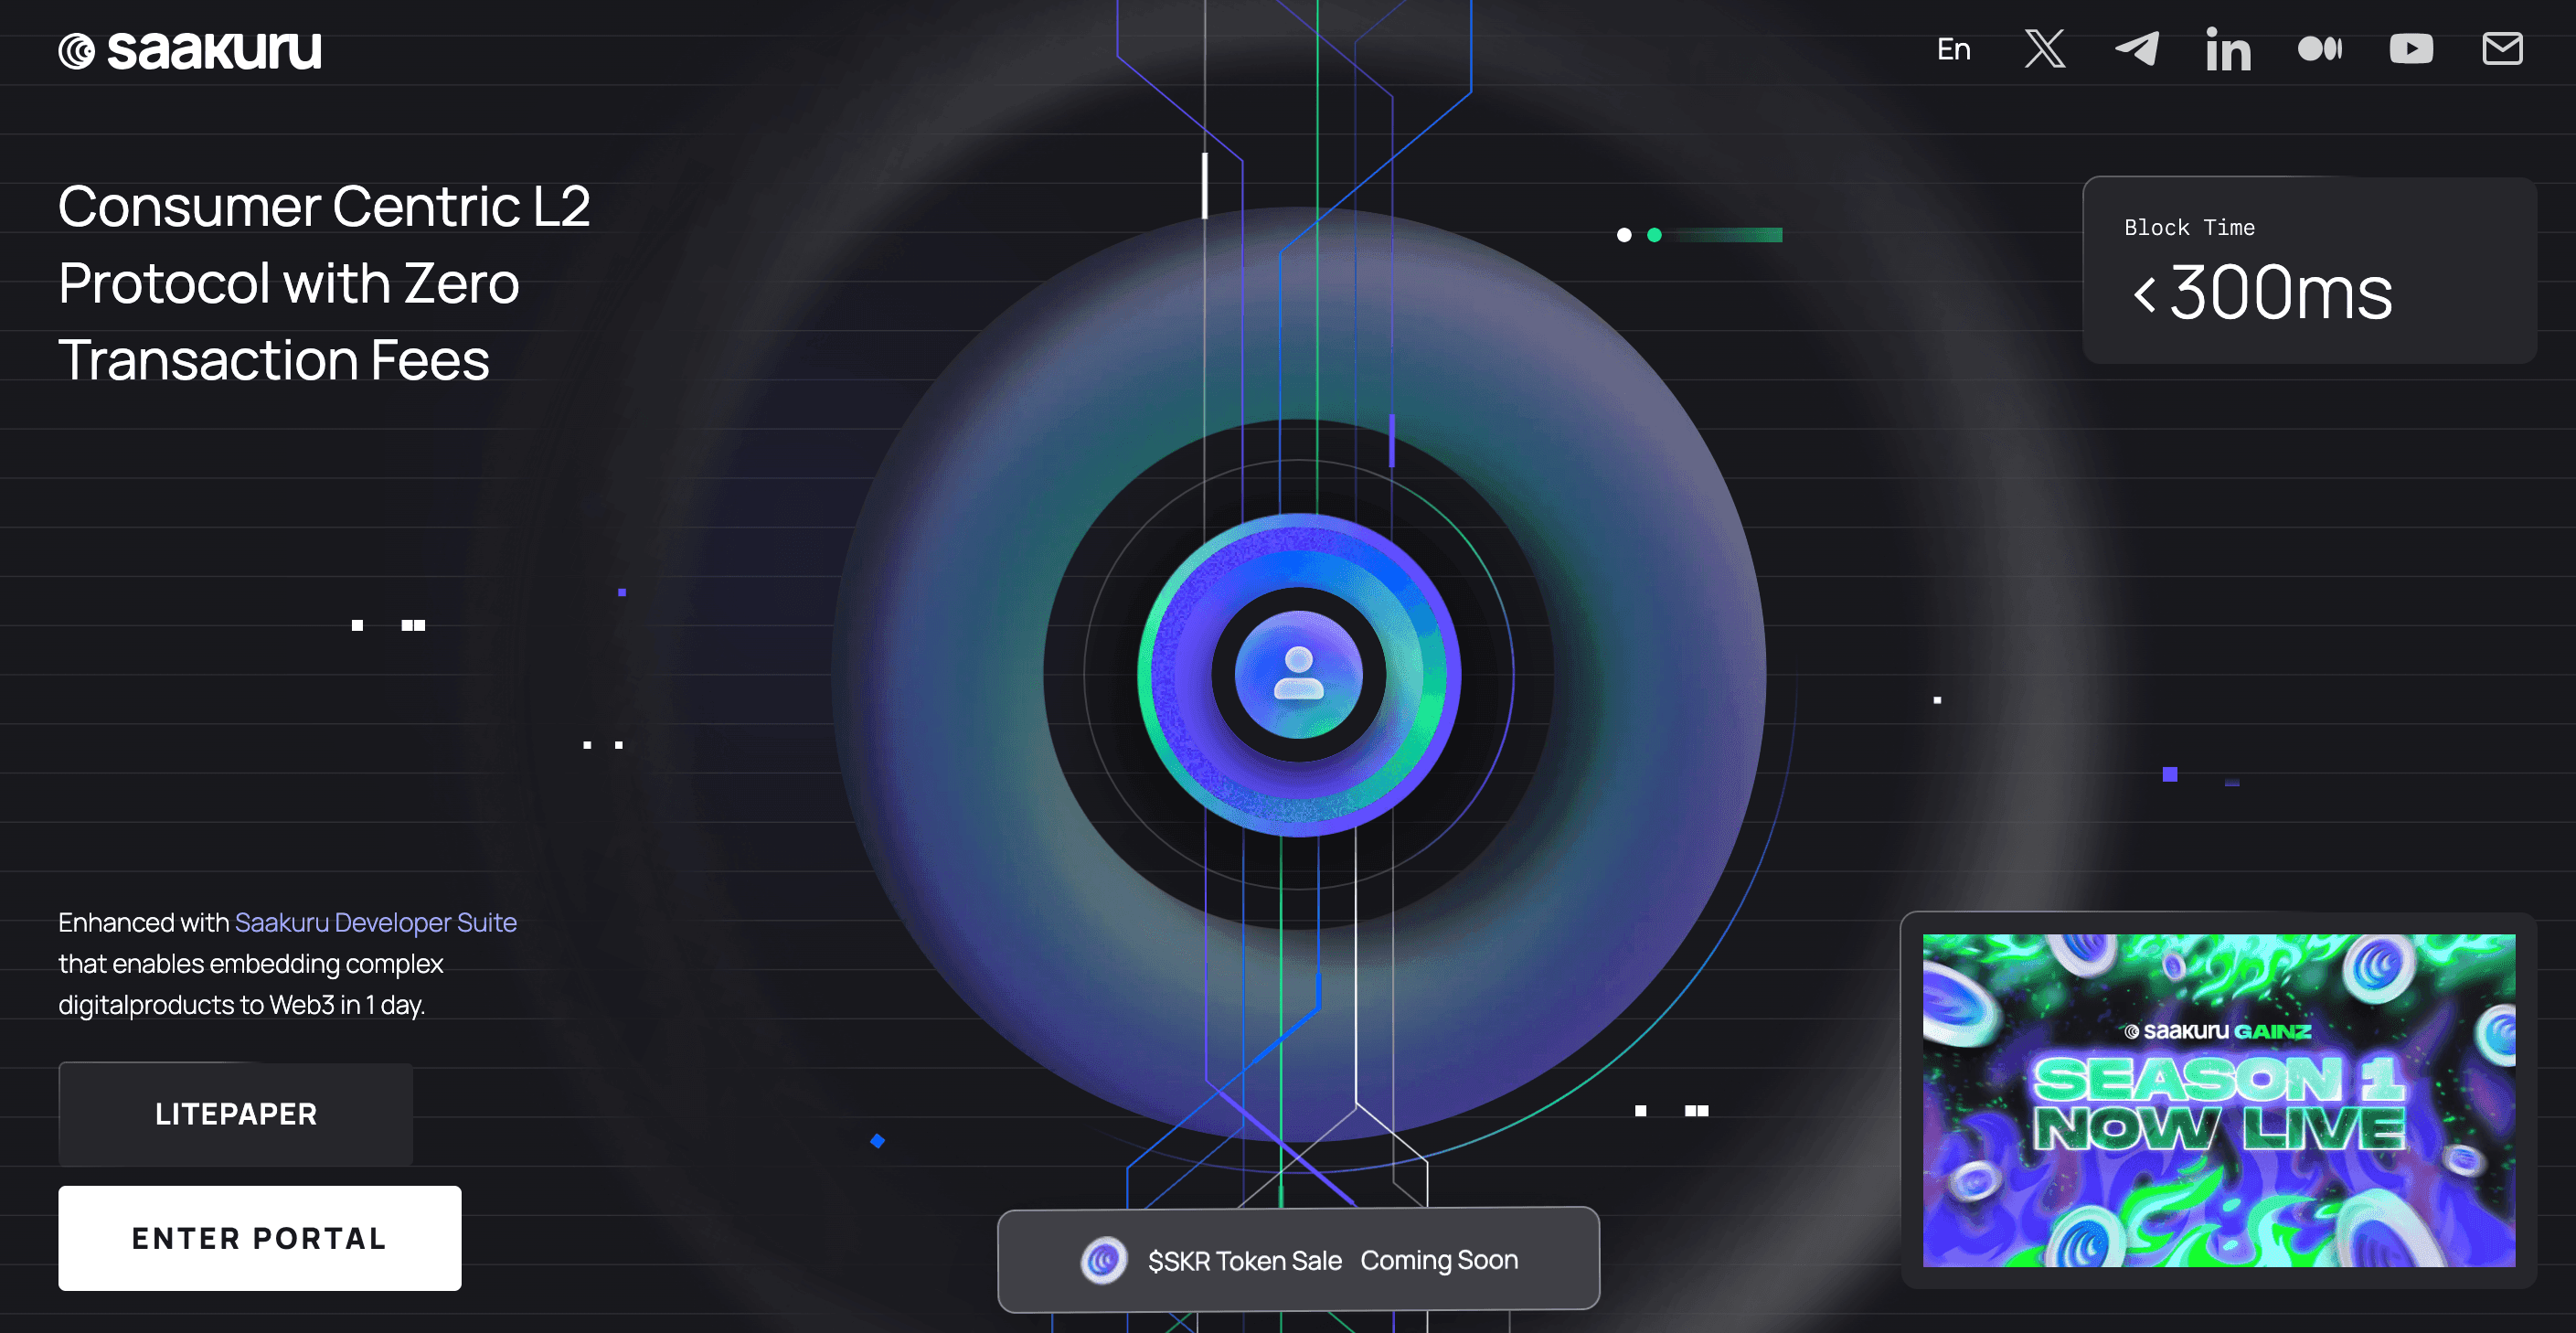2576x1333 pixels.
Task: Click the Consumer Centric L2 Protocol headline
Action: 324,283
